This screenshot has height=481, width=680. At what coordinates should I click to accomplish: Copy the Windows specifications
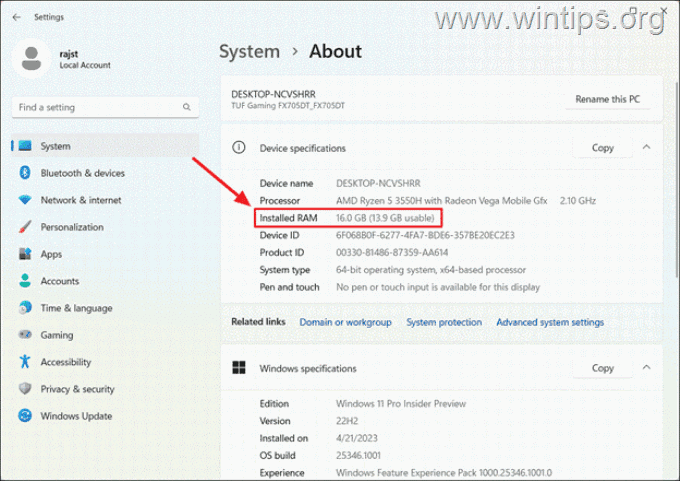603,368
